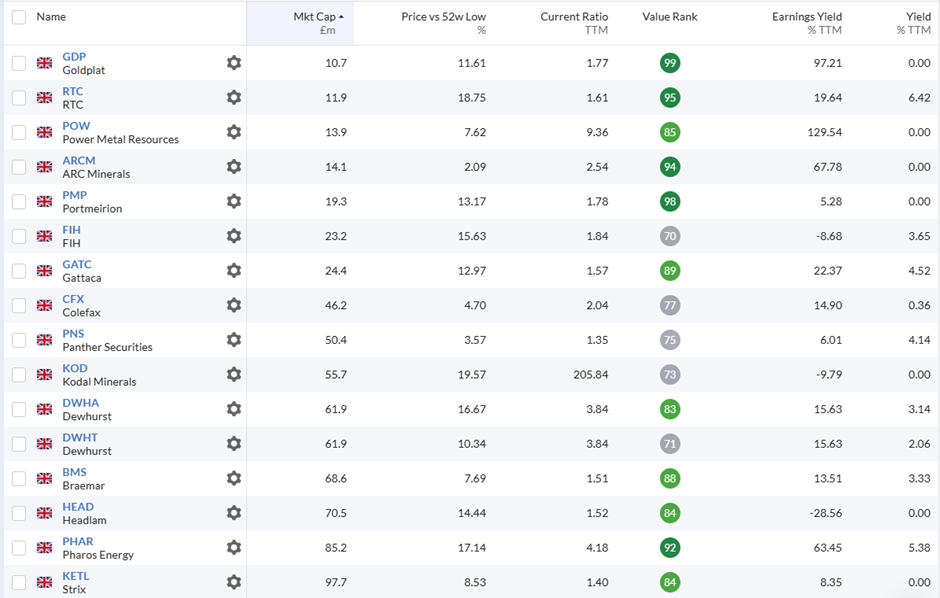This screenshot has width=940, height=598.
Task: Open gear options for Pharos Energy
Action: click(x=234, y=548)
